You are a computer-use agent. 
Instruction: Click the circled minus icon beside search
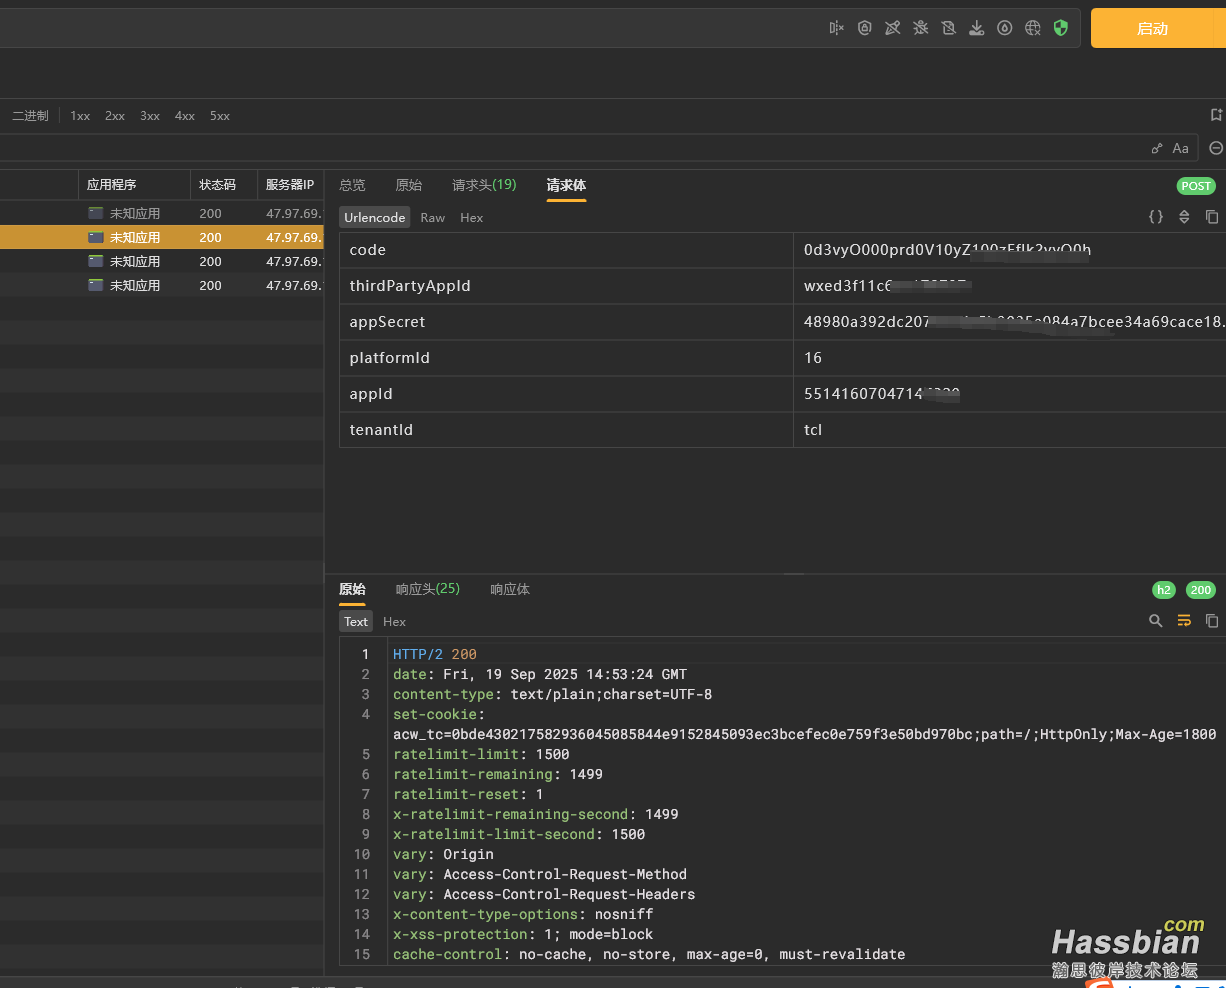[1216, 148]
